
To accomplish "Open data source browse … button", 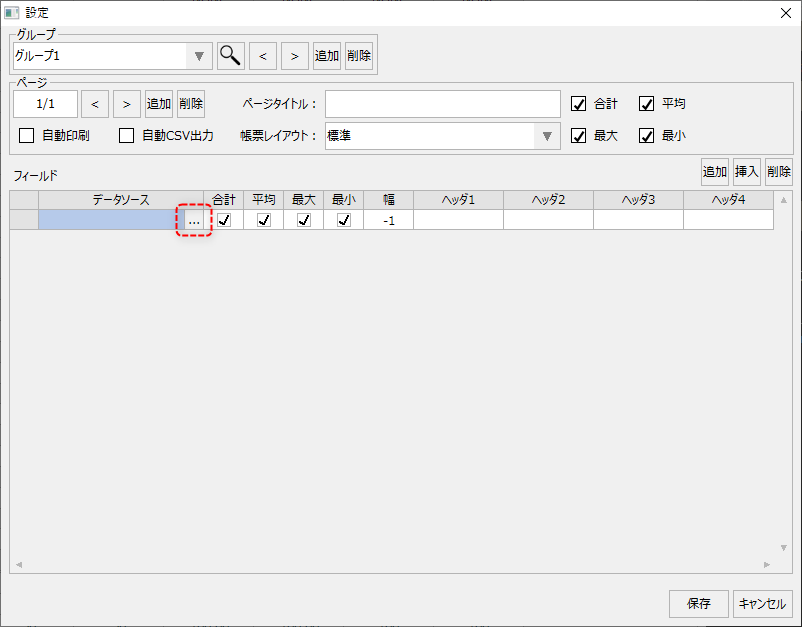I will (x=194, y=220).
